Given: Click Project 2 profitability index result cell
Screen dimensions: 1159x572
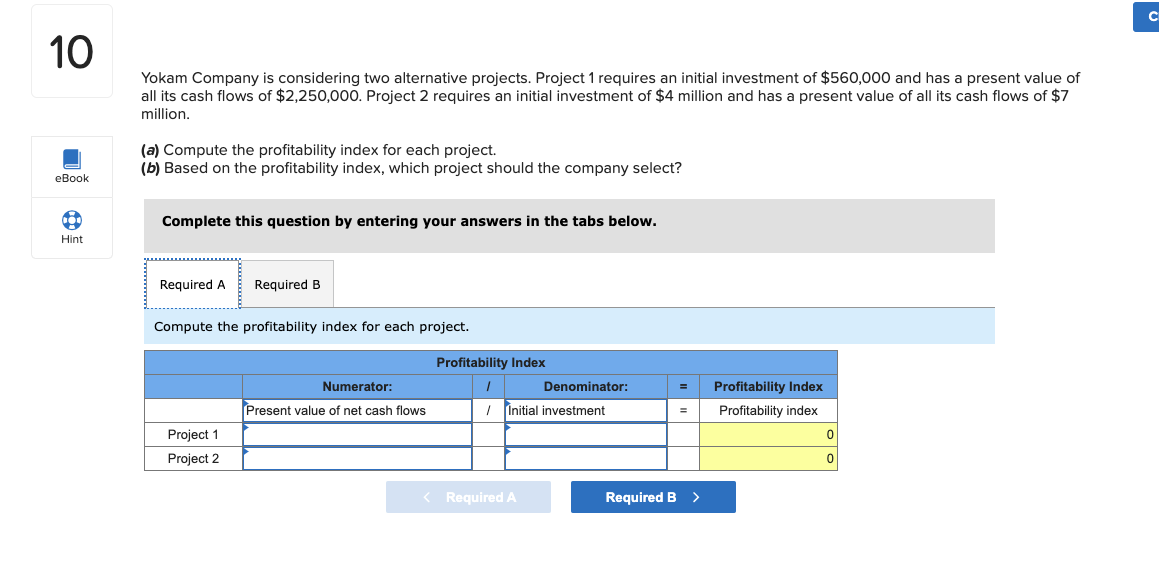Looking at the screenshot, I should [768, 459].
